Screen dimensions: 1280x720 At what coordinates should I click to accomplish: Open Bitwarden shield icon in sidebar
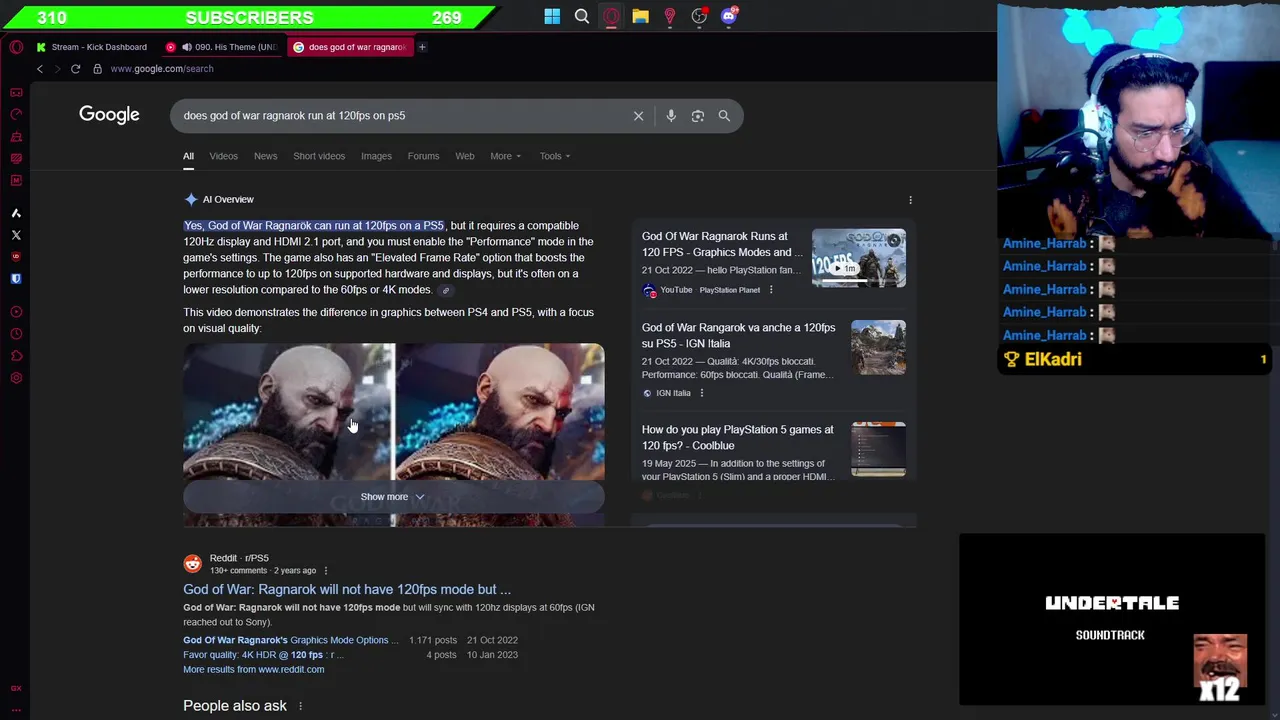(16, 279)
